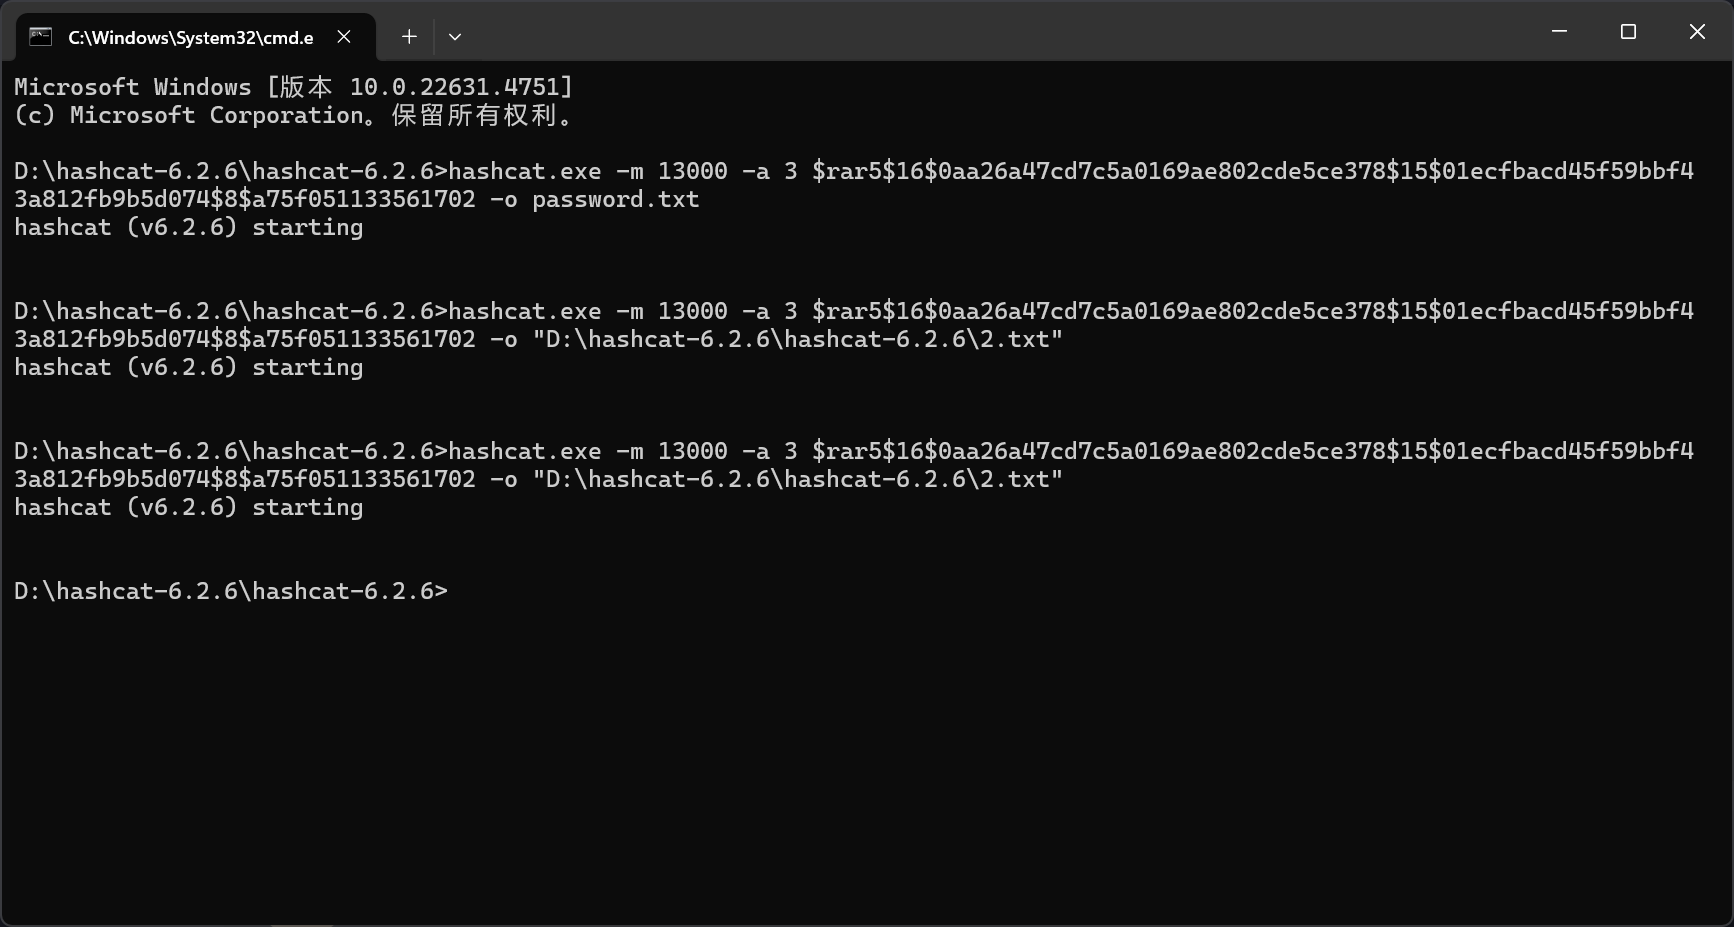Expand the new tab profile dropdown chevron

point(455,37)
